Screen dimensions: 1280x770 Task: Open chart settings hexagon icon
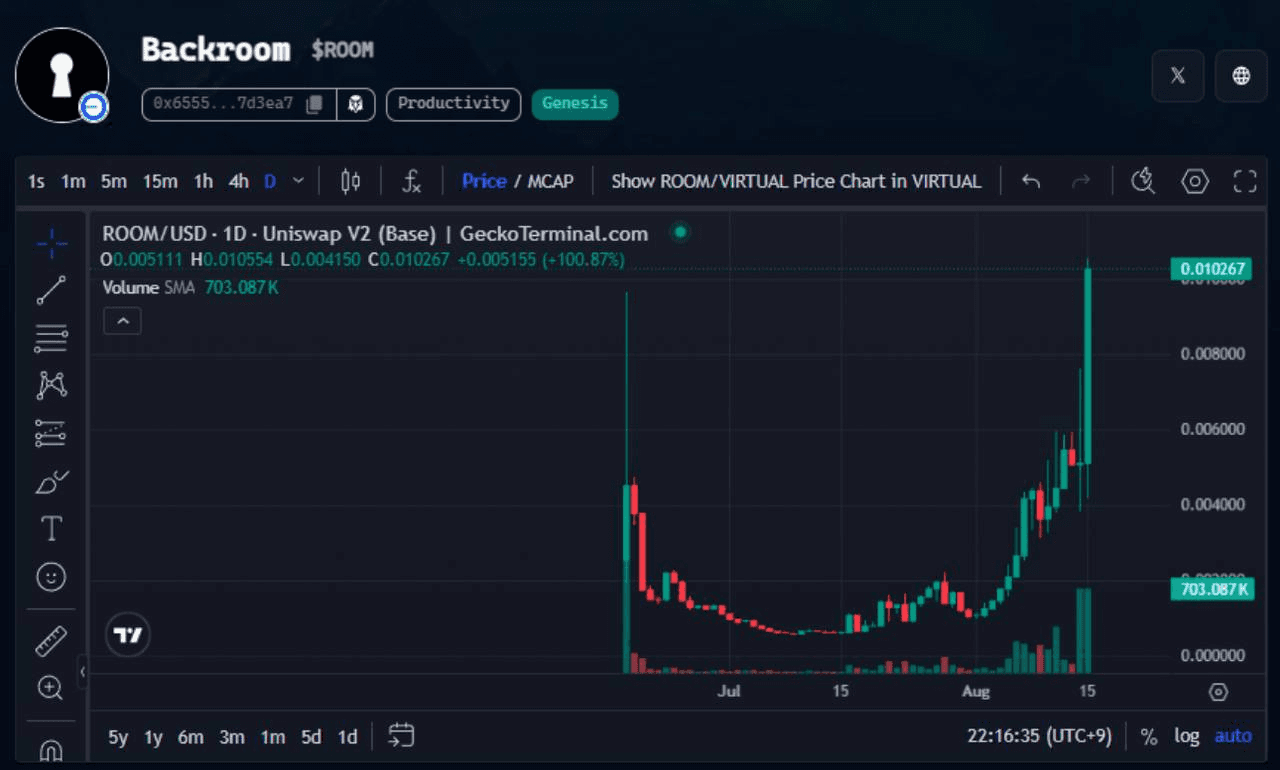[1195, 181]
